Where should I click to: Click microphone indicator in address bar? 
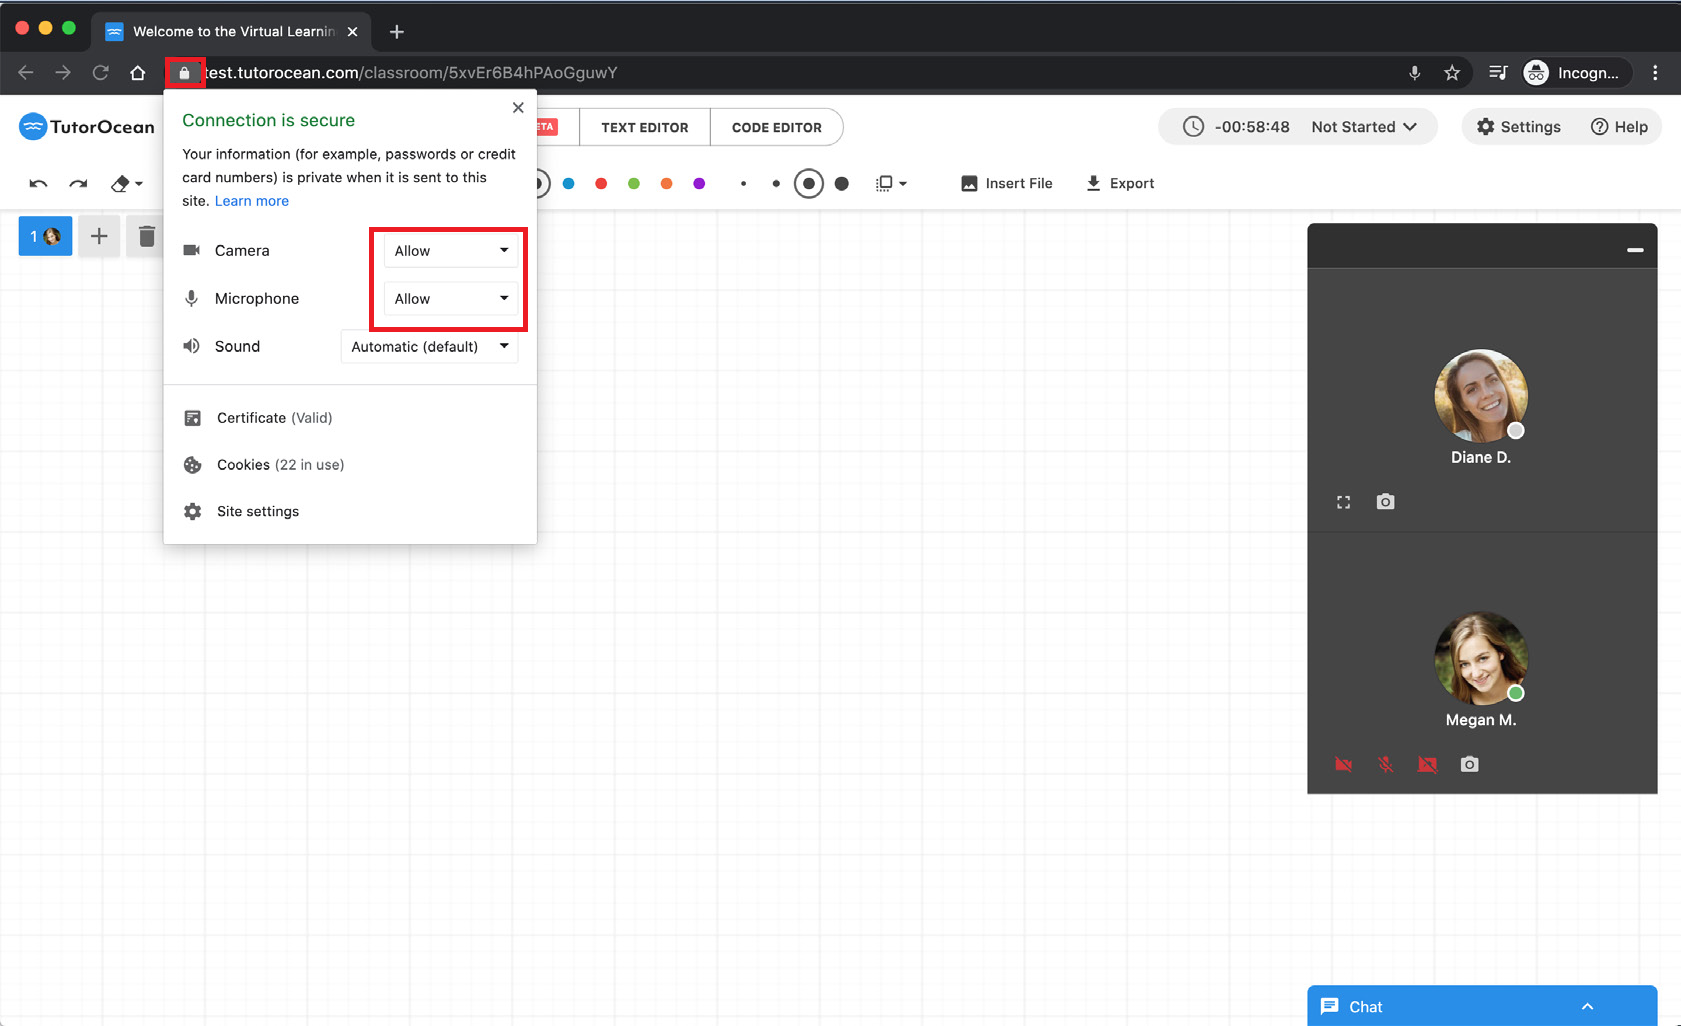(x=1414, y=72)
